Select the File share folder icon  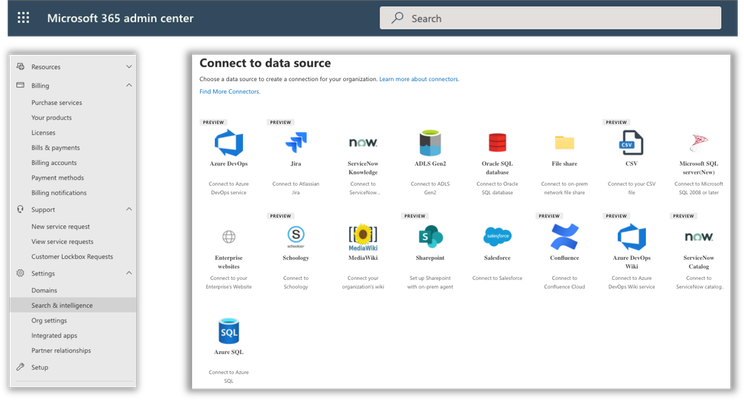(x=564, y=142)
